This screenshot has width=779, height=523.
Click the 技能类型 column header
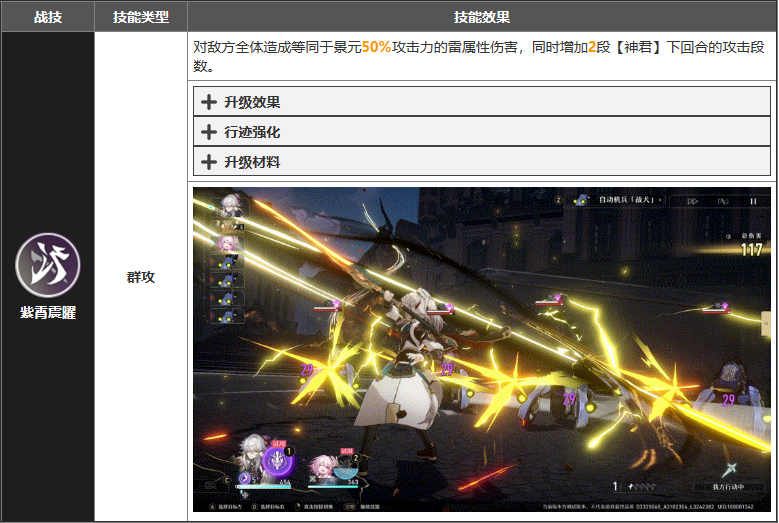[141, 17]
